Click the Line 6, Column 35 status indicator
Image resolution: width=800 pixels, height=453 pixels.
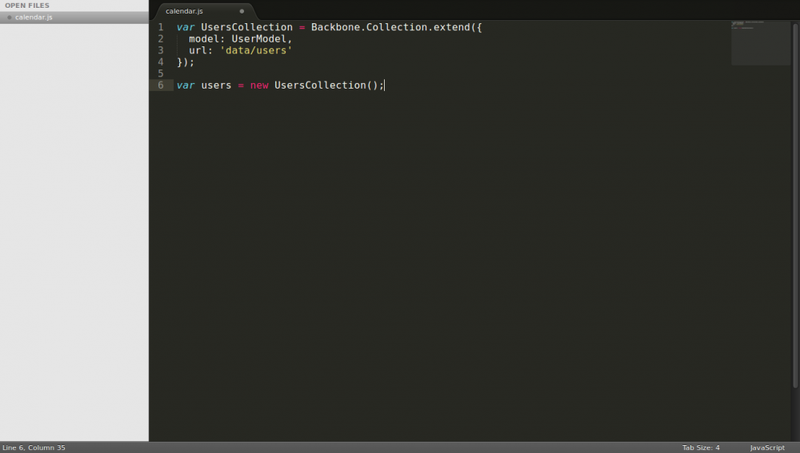coord(34,447)
